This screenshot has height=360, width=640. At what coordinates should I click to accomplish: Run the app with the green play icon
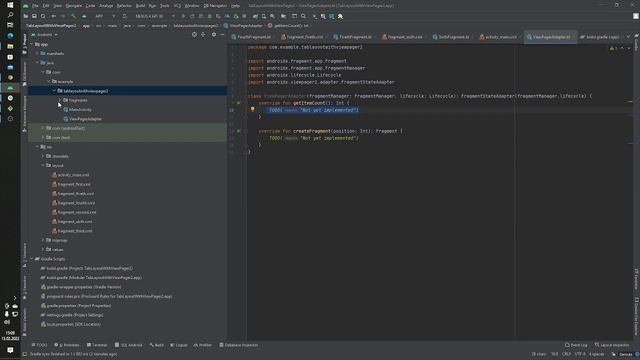point(183,16)
